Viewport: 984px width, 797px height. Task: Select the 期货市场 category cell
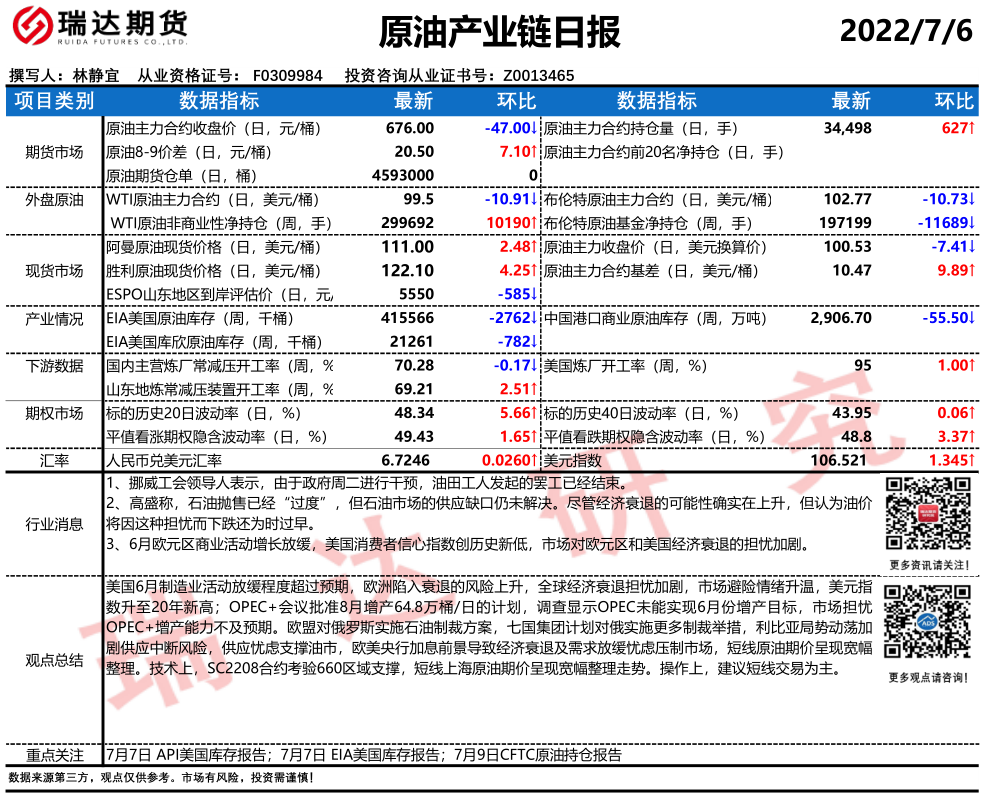click(54, 152)
